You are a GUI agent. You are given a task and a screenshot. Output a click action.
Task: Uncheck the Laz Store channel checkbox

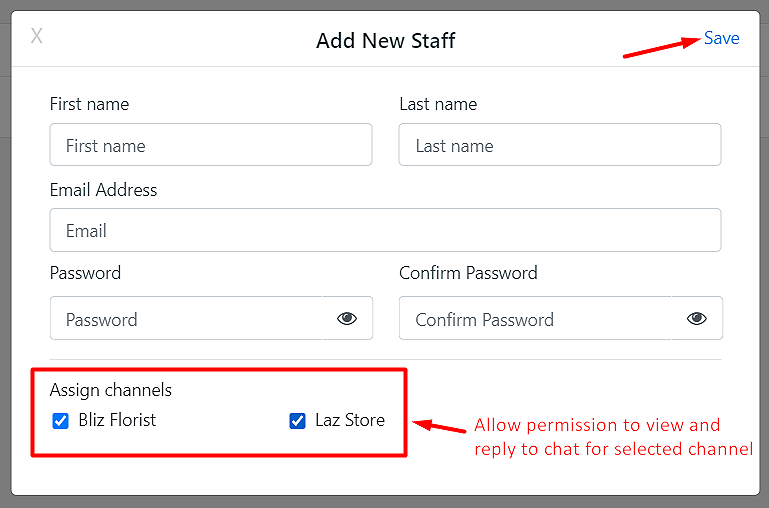(297, 421)
